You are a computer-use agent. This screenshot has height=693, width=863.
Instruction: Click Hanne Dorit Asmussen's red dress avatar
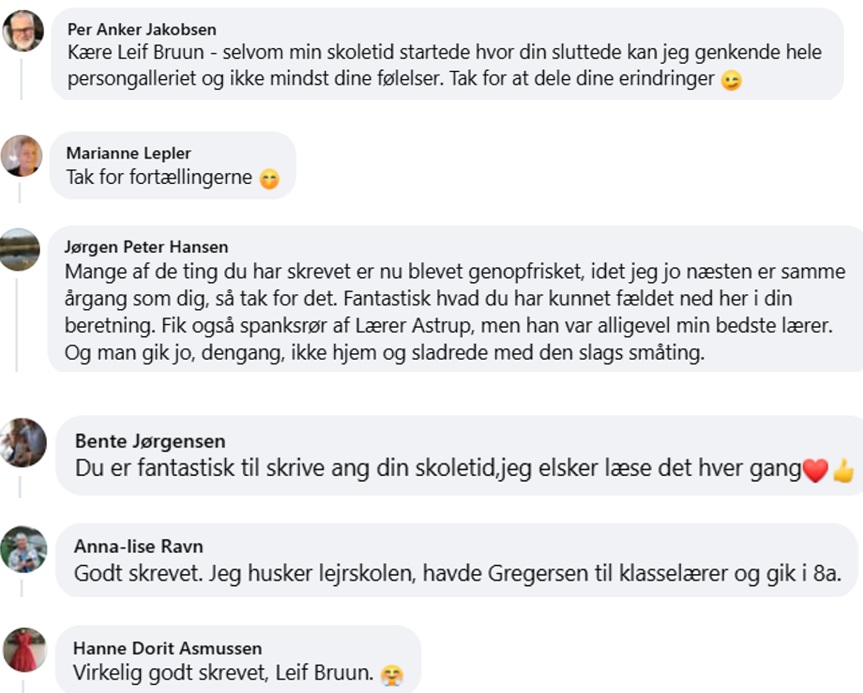click(25, 650)
